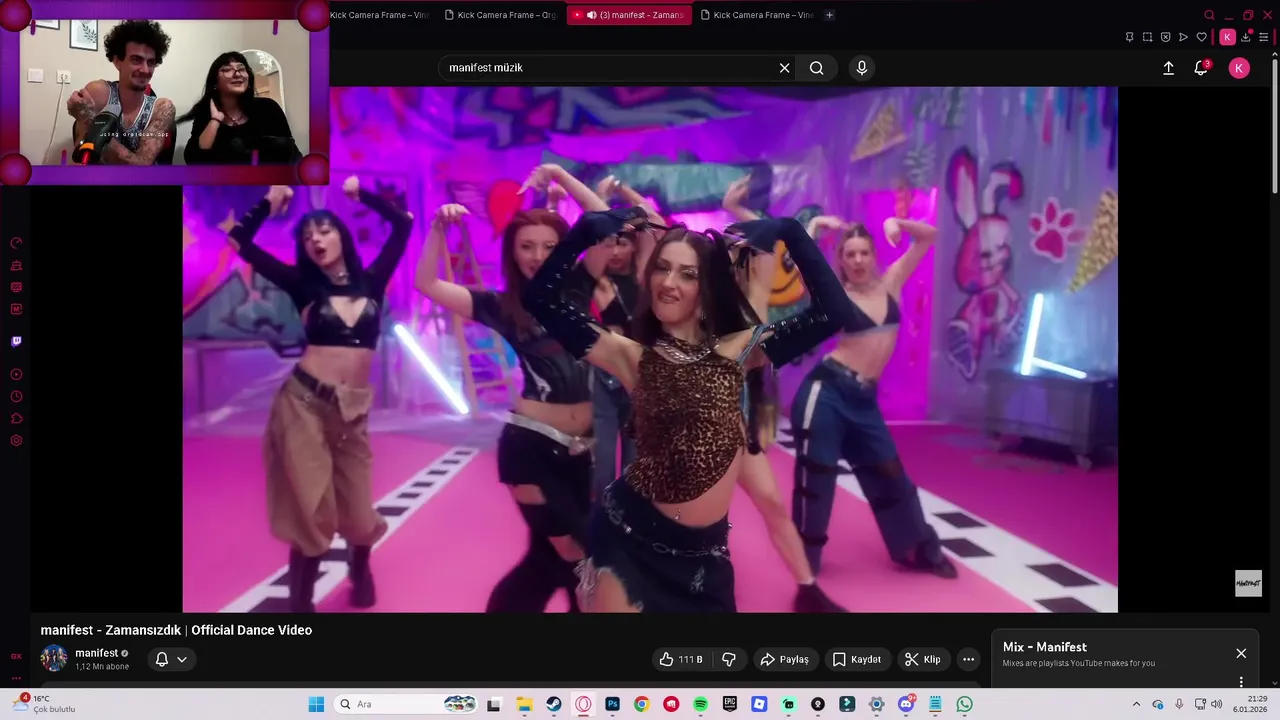Open Opera profile K button
This screenshot has width=1280, height=720.
point(1227,37)
